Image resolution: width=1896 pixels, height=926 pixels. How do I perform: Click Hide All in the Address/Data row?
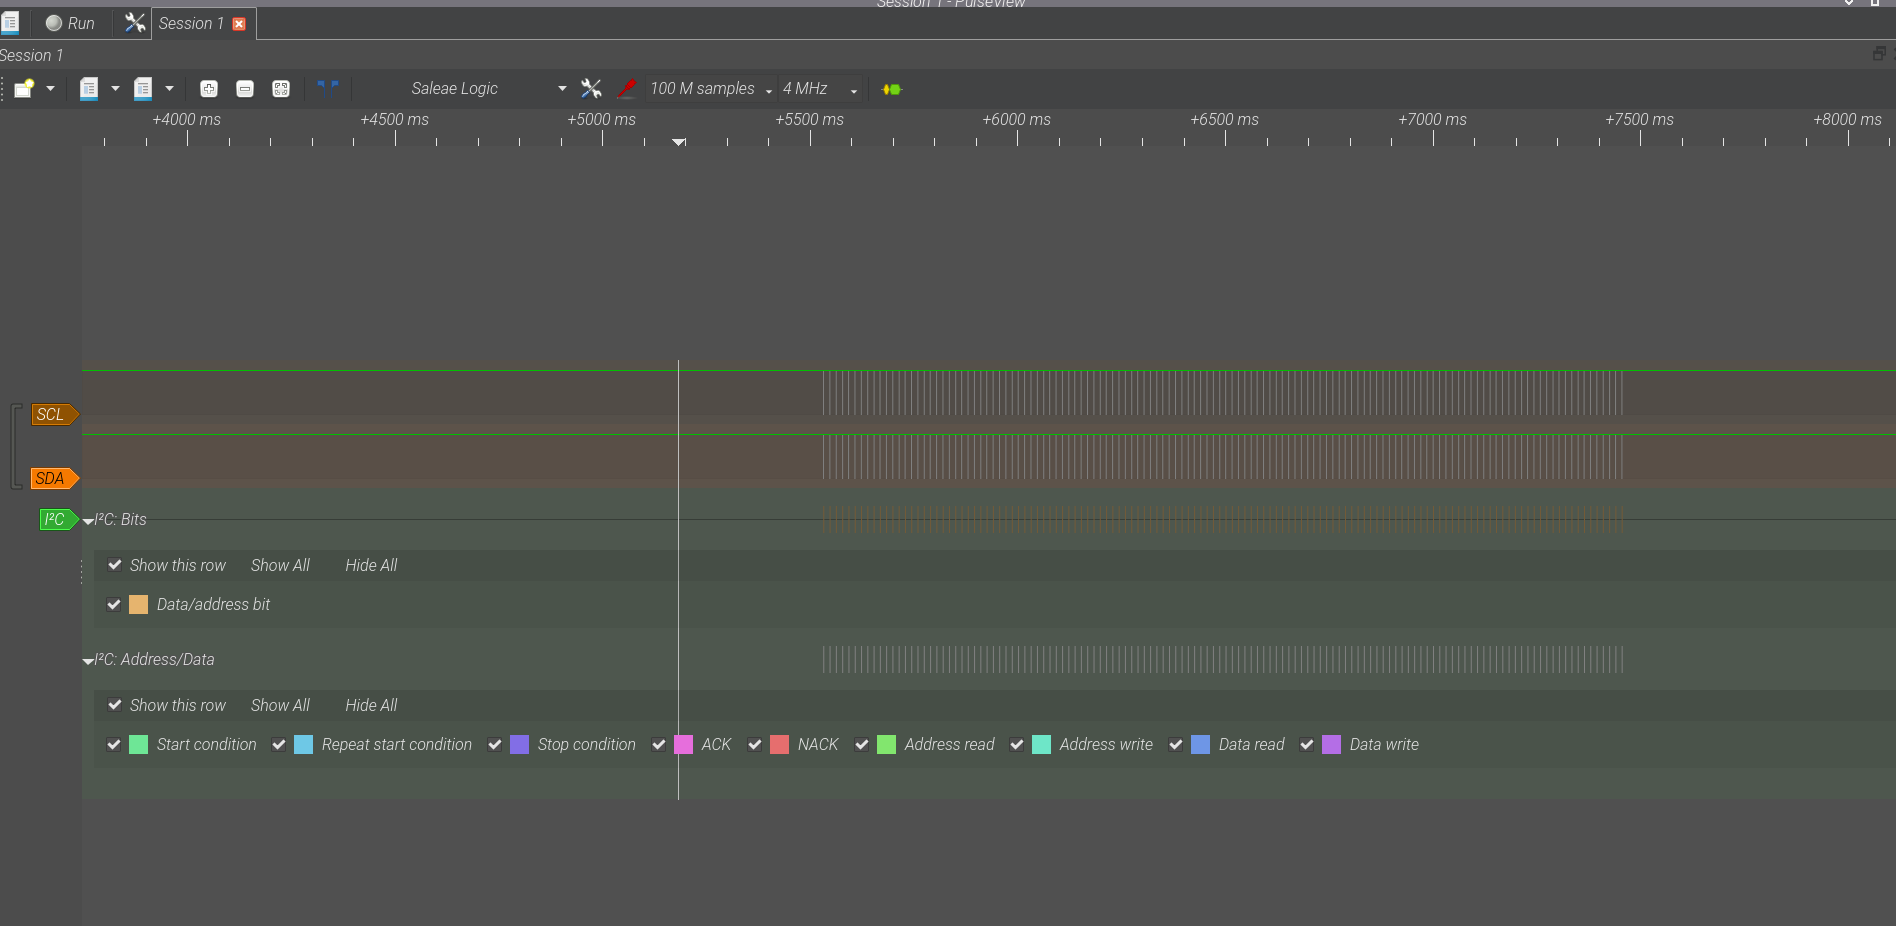tap(371, 705)
